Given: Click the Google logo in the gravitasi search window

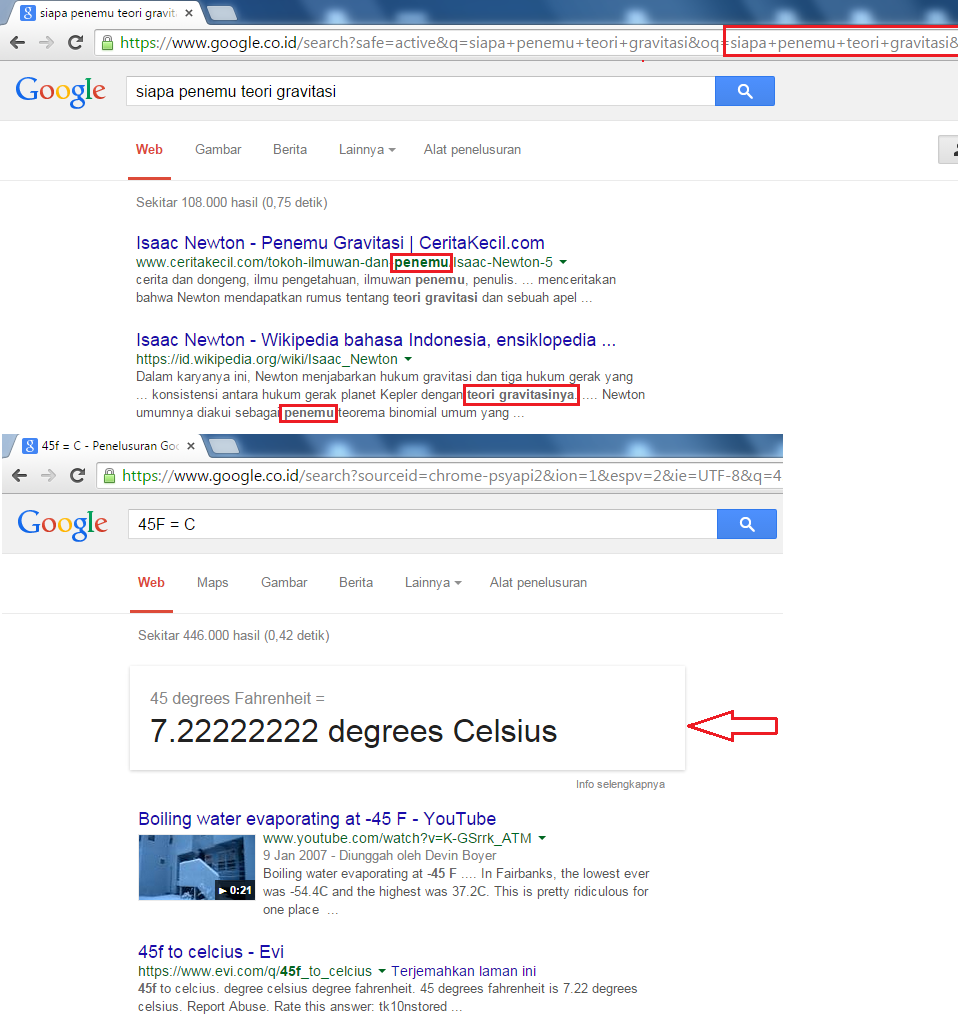Looking at the screenshot, I should coord(60,91).
